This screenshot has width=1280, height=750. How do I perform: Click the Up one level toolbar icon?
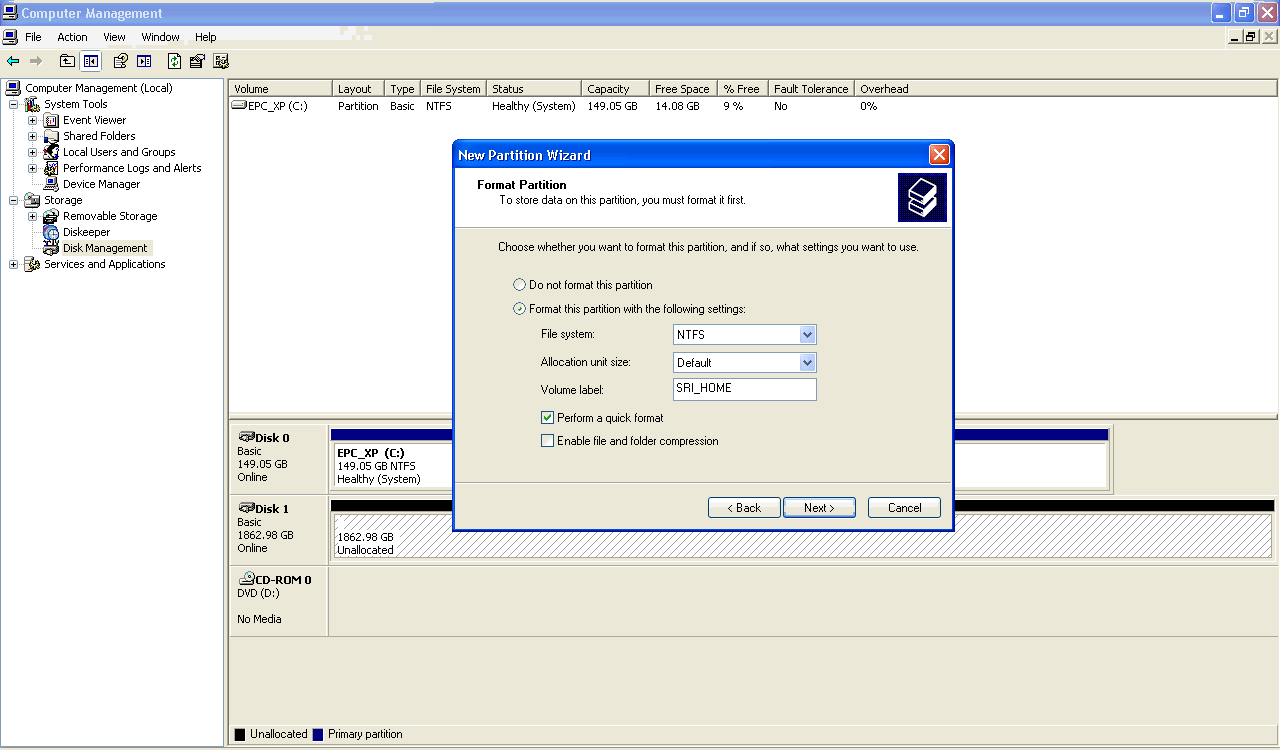point(67,61)
